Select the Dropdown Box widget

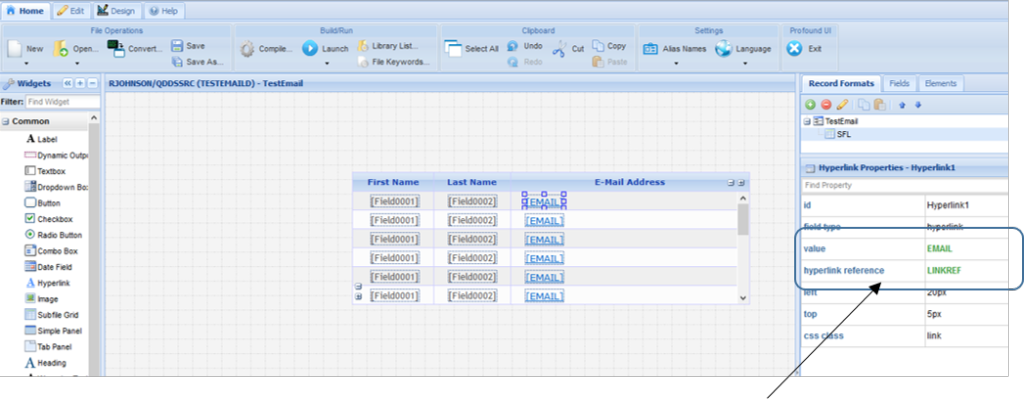[56, 187]
